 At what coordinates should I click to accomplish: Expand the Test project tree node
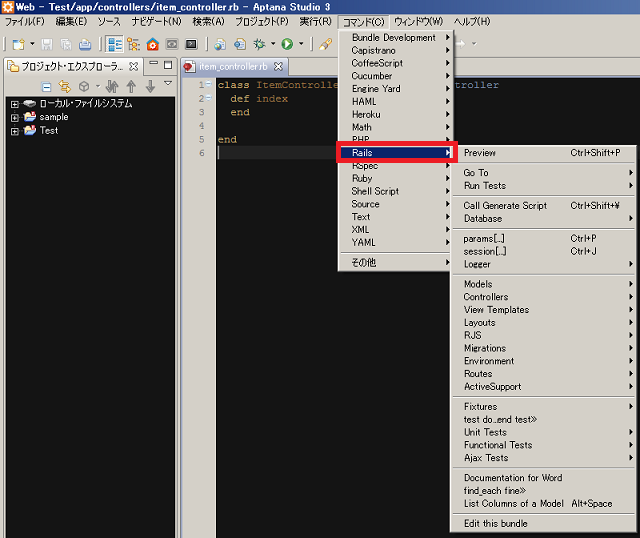click(15, 130)
